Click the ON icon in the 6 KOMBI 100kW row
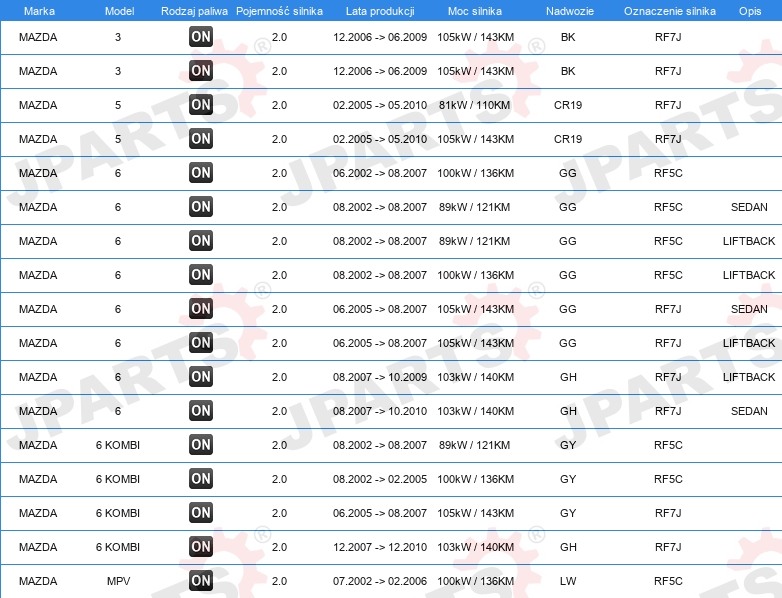The width and height of the screenshot is (782, 598). coord(201,478)
